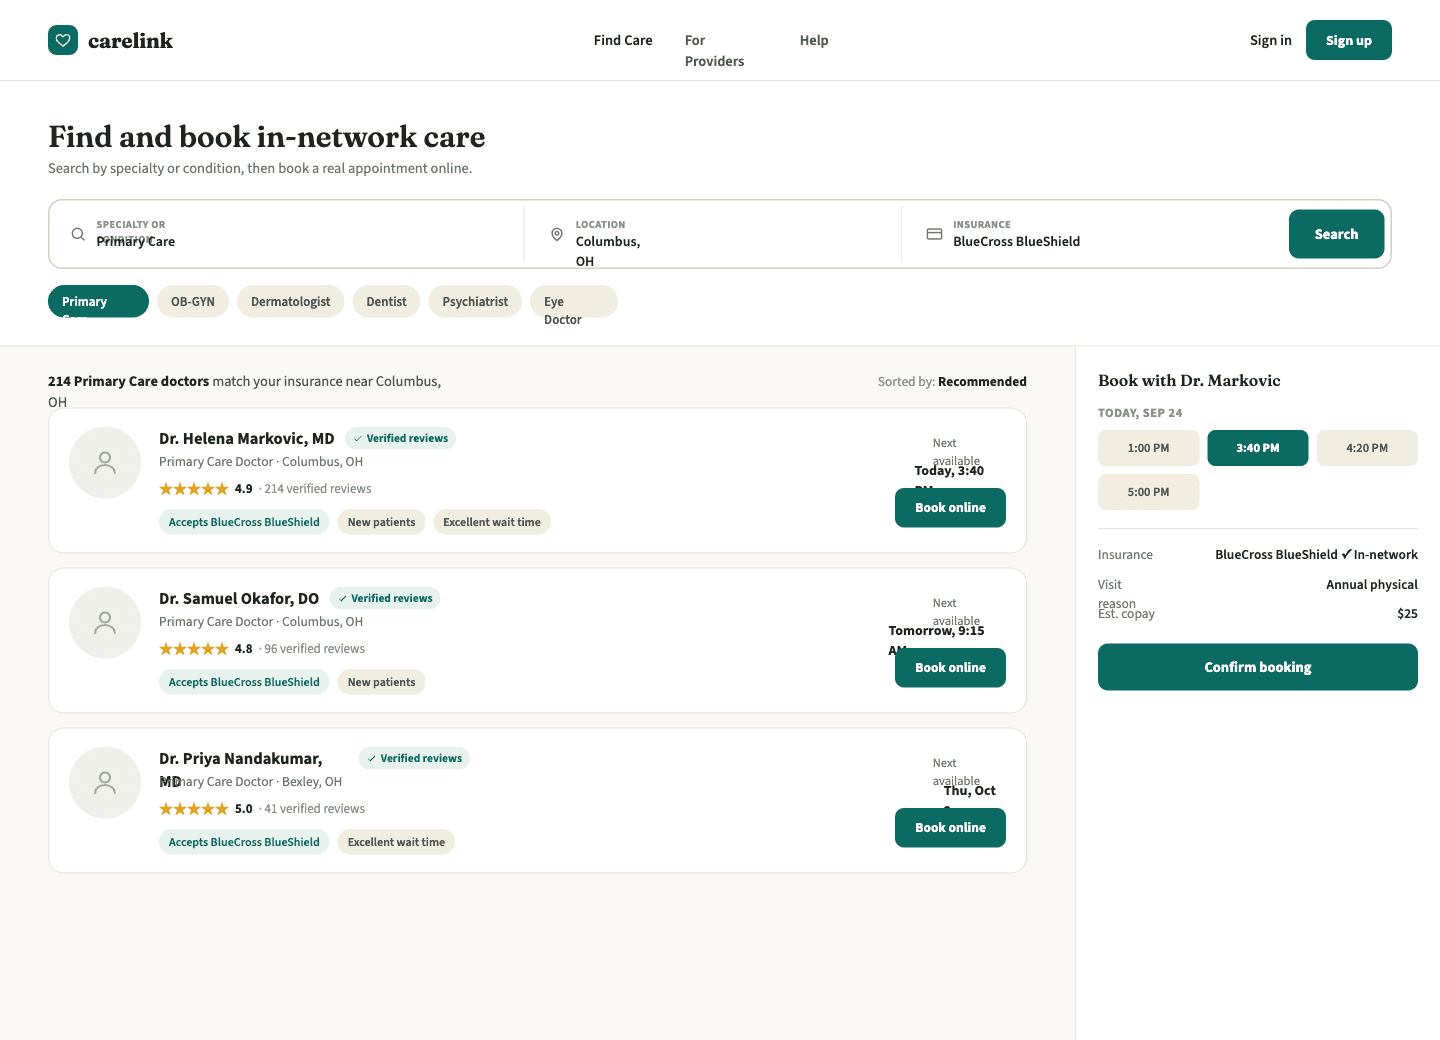
Task: Open For Providers in the top navigation
Action: pos(714,51)
